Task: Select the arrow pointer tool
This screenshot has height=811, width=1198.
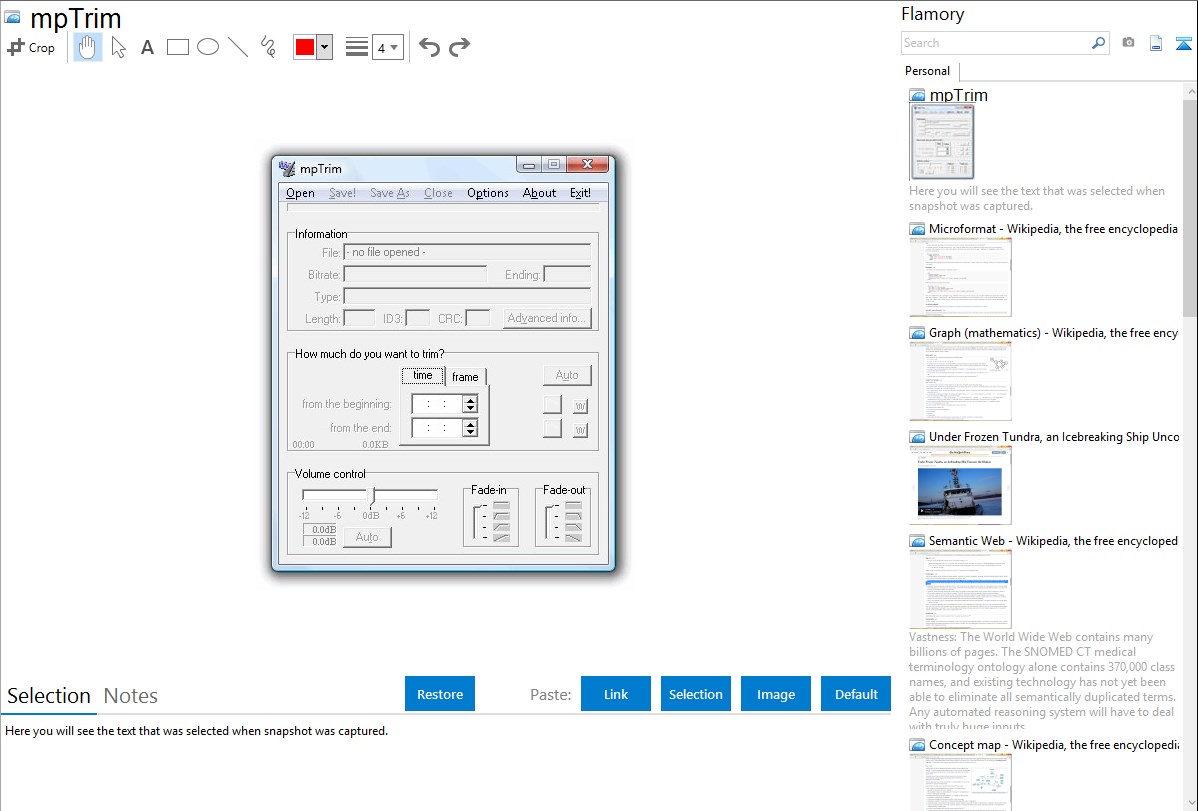Action: (118, 47)
